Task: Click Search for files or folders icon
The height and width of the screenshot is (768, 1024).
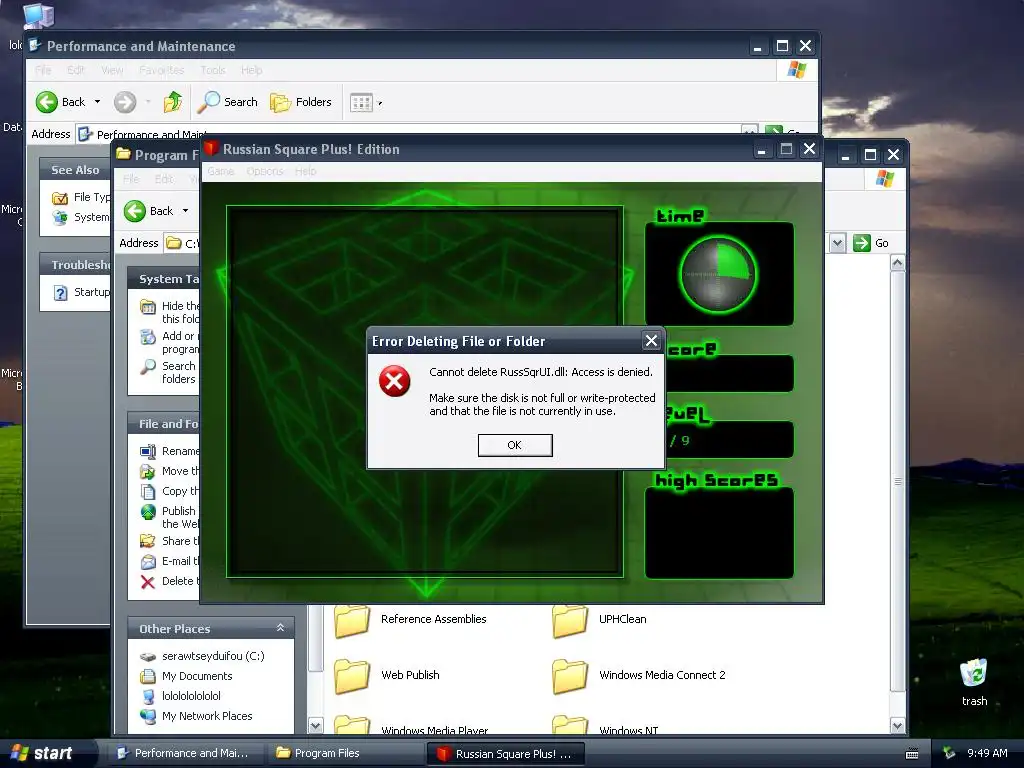Action: point(148,366)
